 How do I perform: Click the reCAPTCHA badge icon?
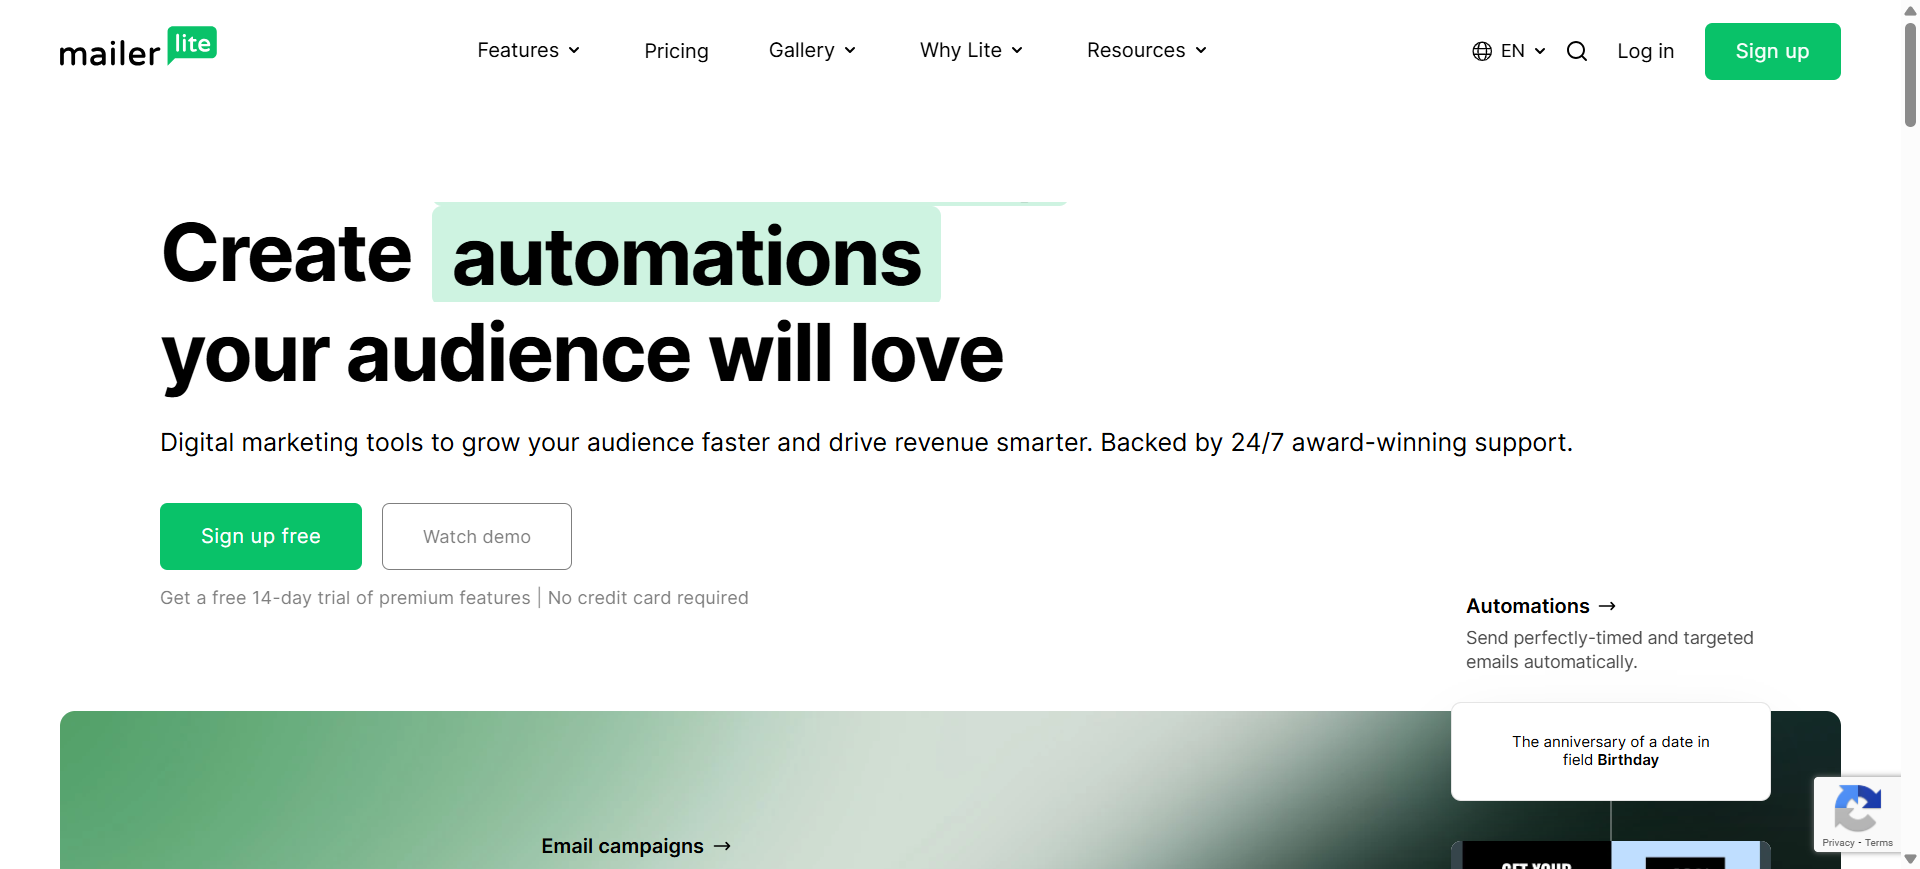pos(1857,809)
